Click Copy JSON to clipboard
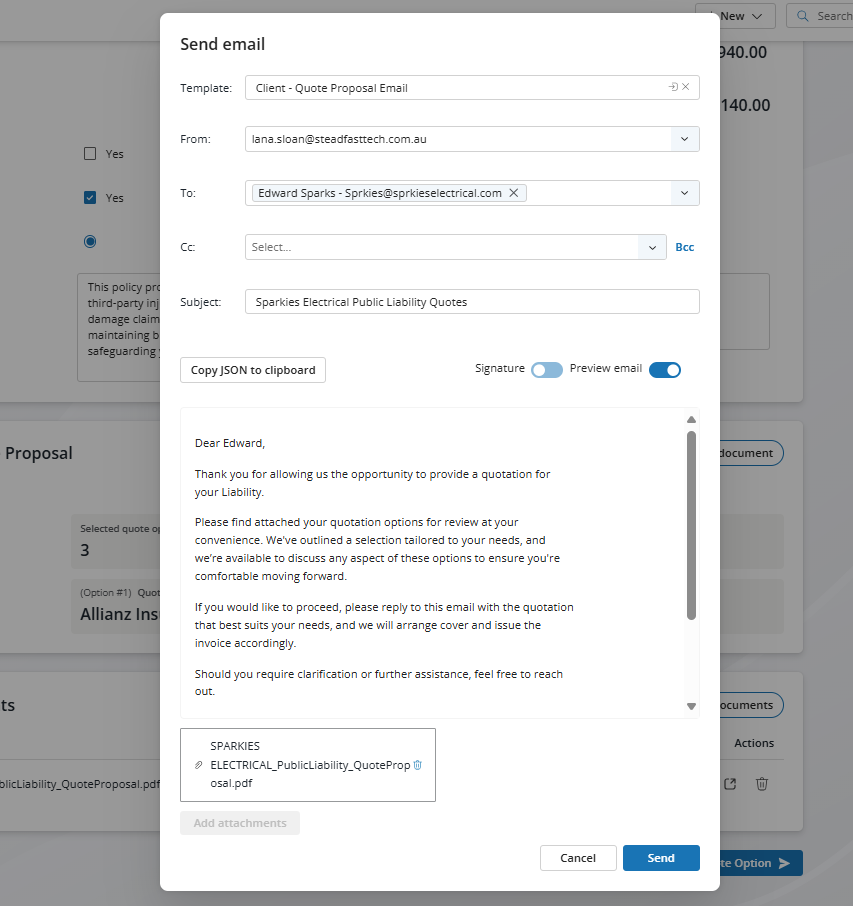This screenshot has width=853, height=906. pyautogui.click(x=253, y=370)
